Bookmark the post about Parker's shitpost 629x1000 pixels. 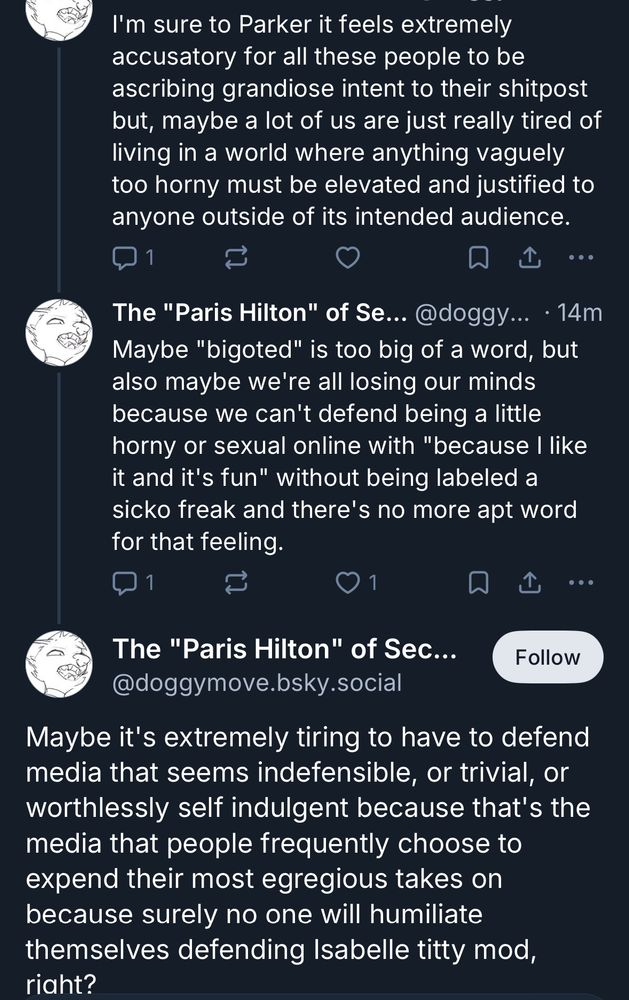point(479,258)
